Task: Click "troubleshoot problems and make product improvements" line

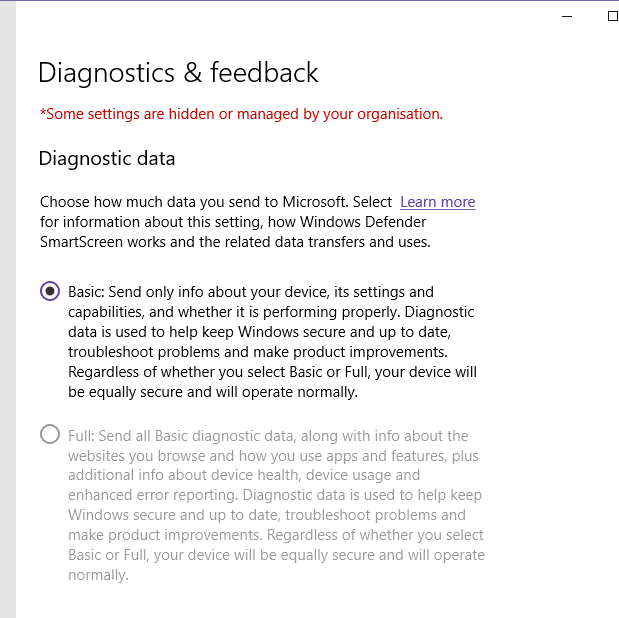Action: pos(259,352)
